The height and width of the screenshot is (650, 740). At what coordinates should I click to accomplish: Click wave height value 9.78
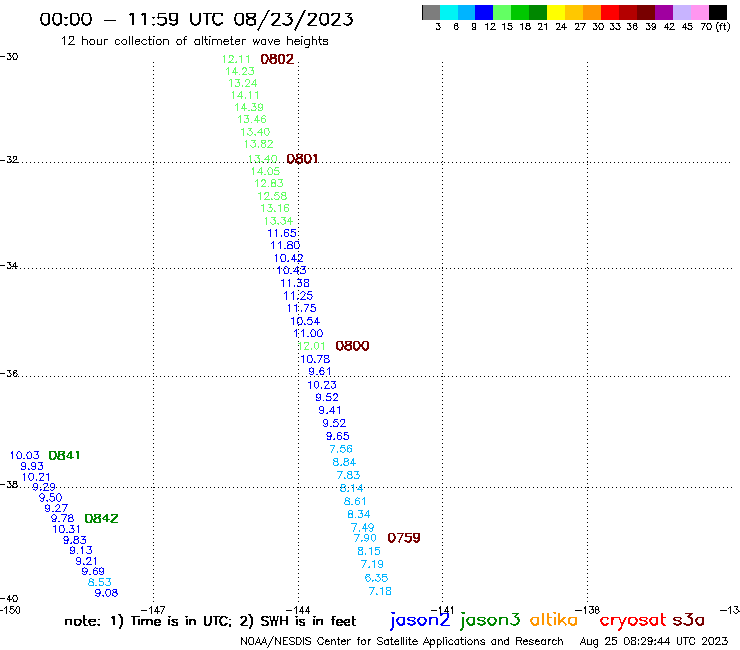pos(62,518)
